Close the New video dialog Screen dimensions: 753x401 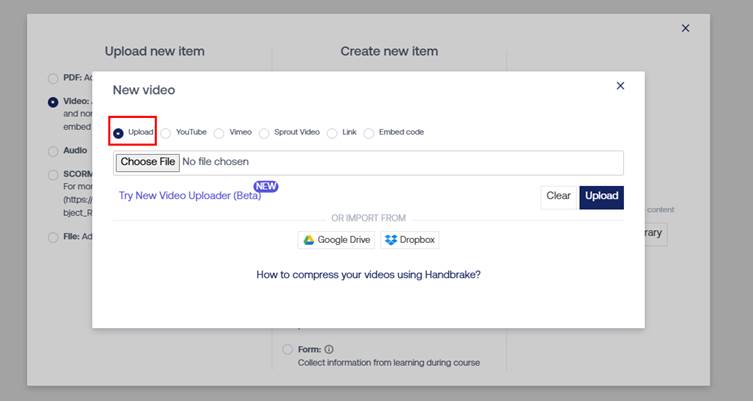[620, 86]
